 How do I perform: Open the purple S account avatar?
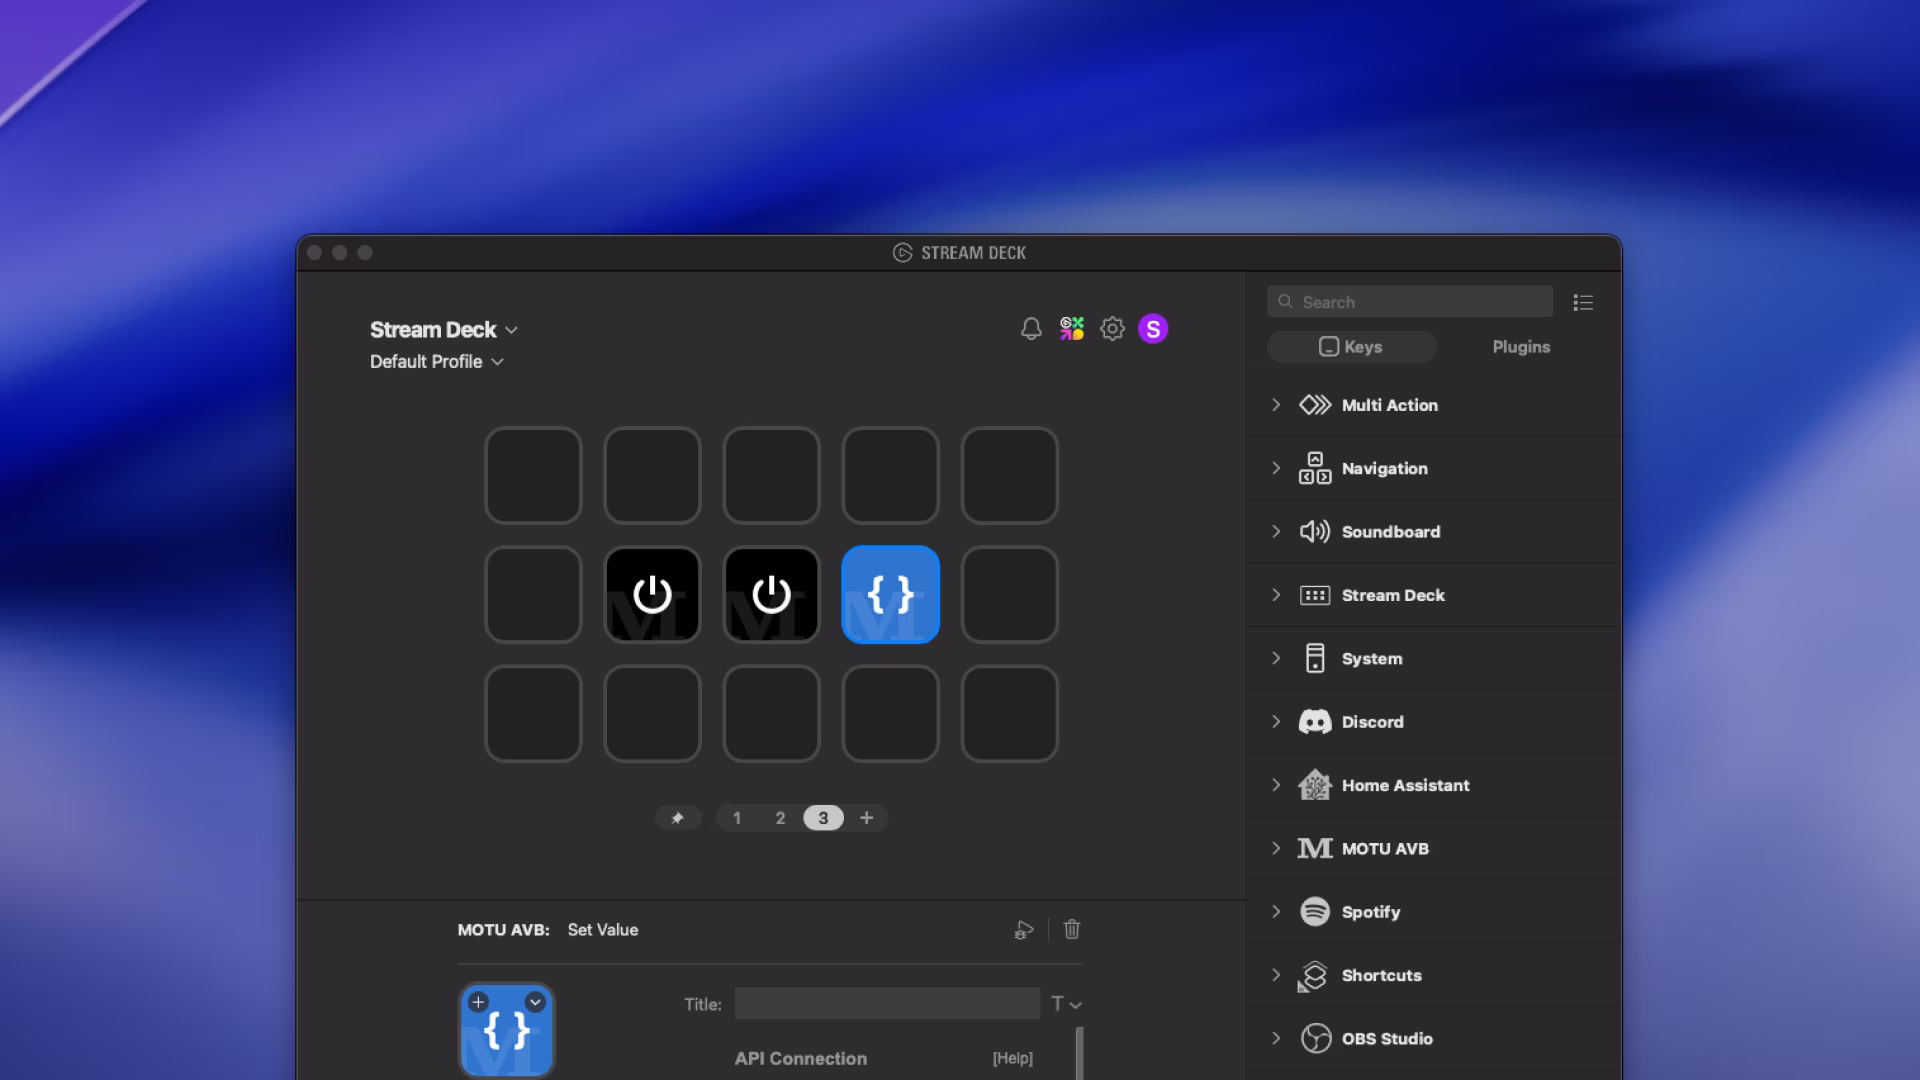(x=1153, y=329)
